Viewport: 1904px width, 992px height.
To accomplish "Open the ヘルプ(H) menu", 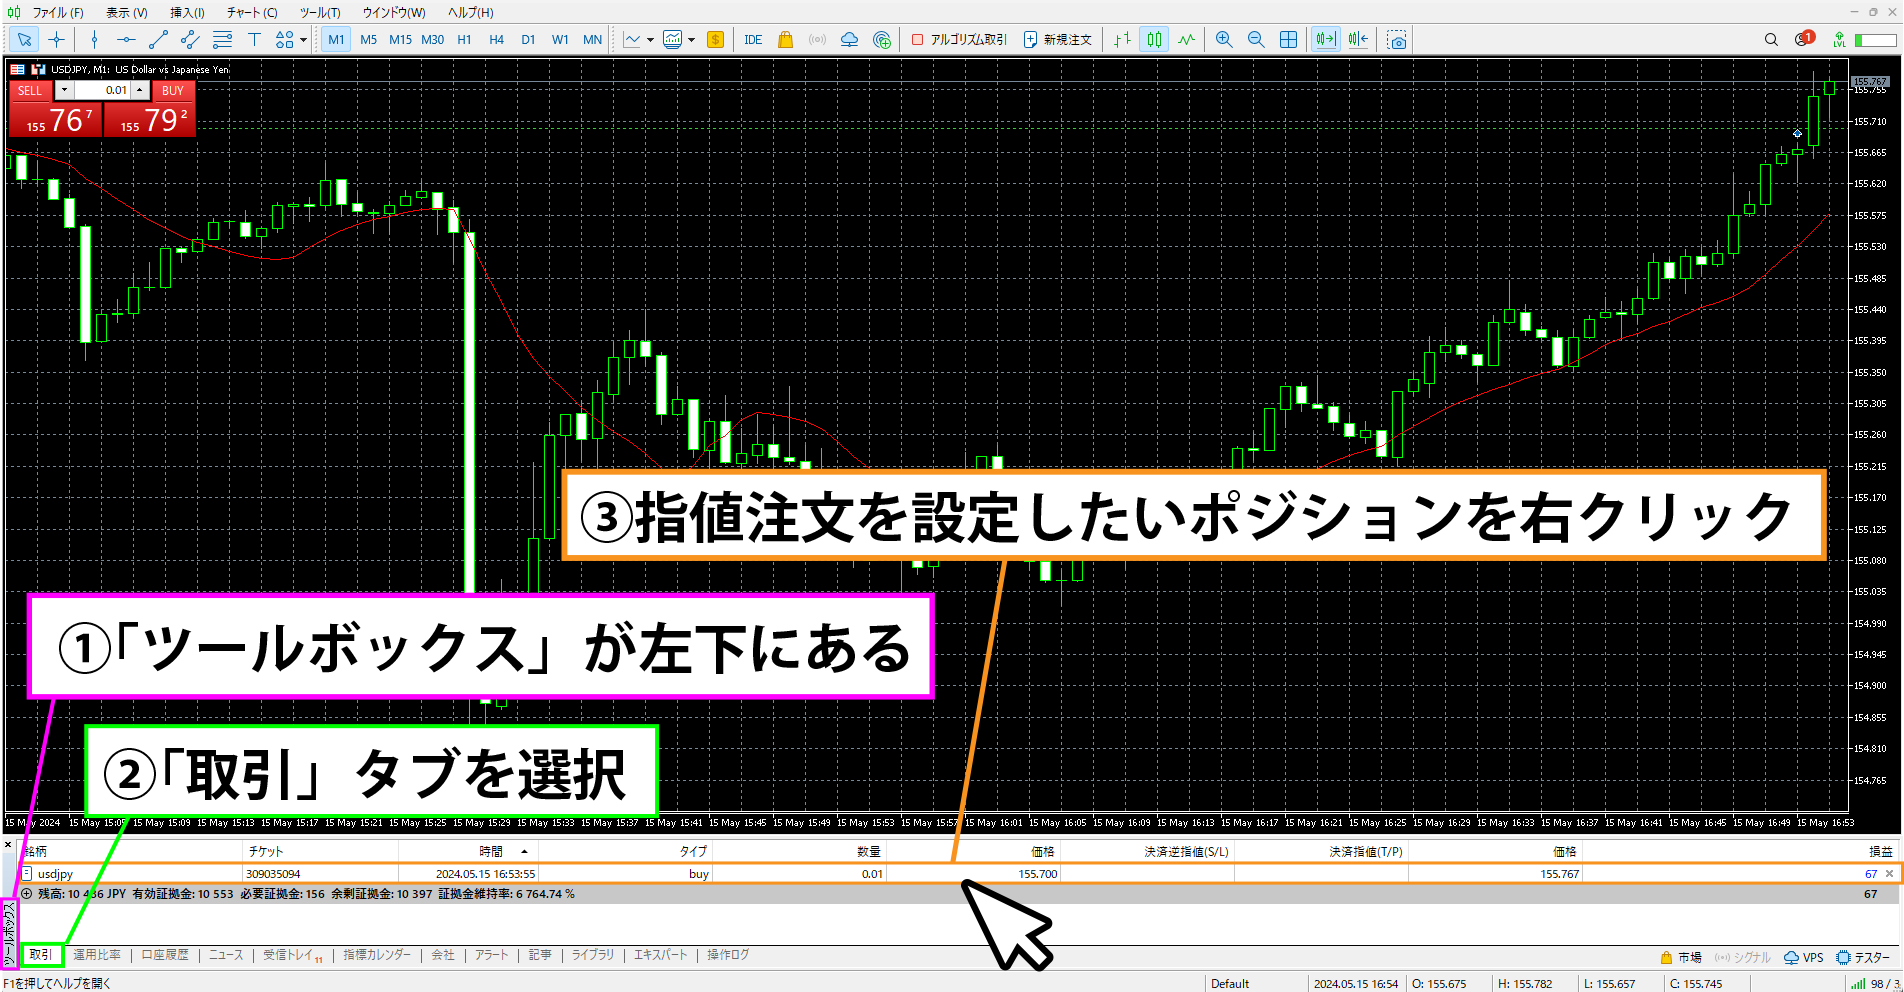I will pyautogui.click(x=471, y=12).
